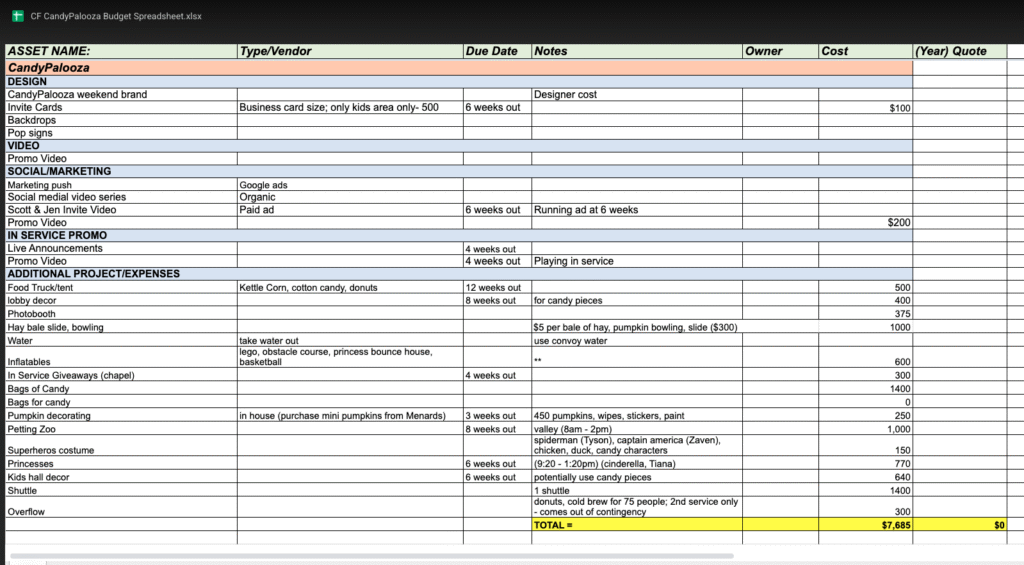This screenshot has width=1024, height=565.
Task: Select the Food Truck/tent cell
Action: (121, 287)
